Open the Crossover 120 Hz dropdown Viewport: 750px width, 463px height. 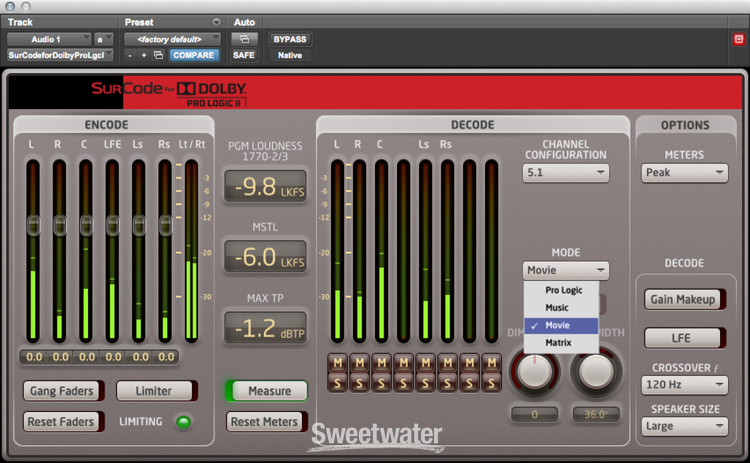pos(685,384)
